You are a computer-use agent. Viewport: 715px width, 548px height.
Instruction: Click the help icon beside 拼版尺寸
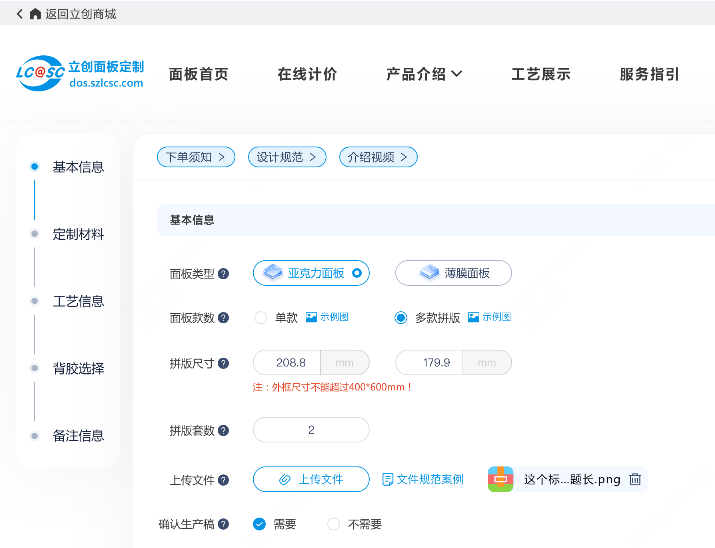223,363
